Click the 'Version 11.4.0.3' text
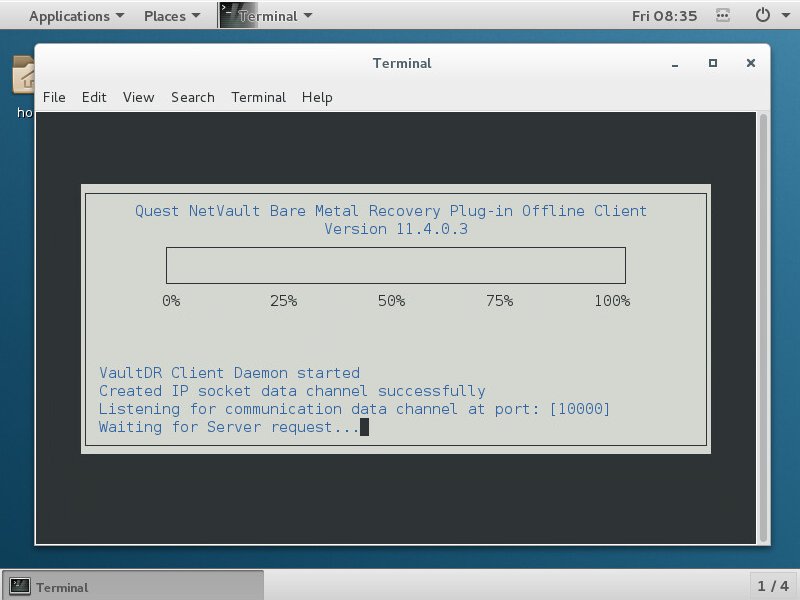 [396, 229]
